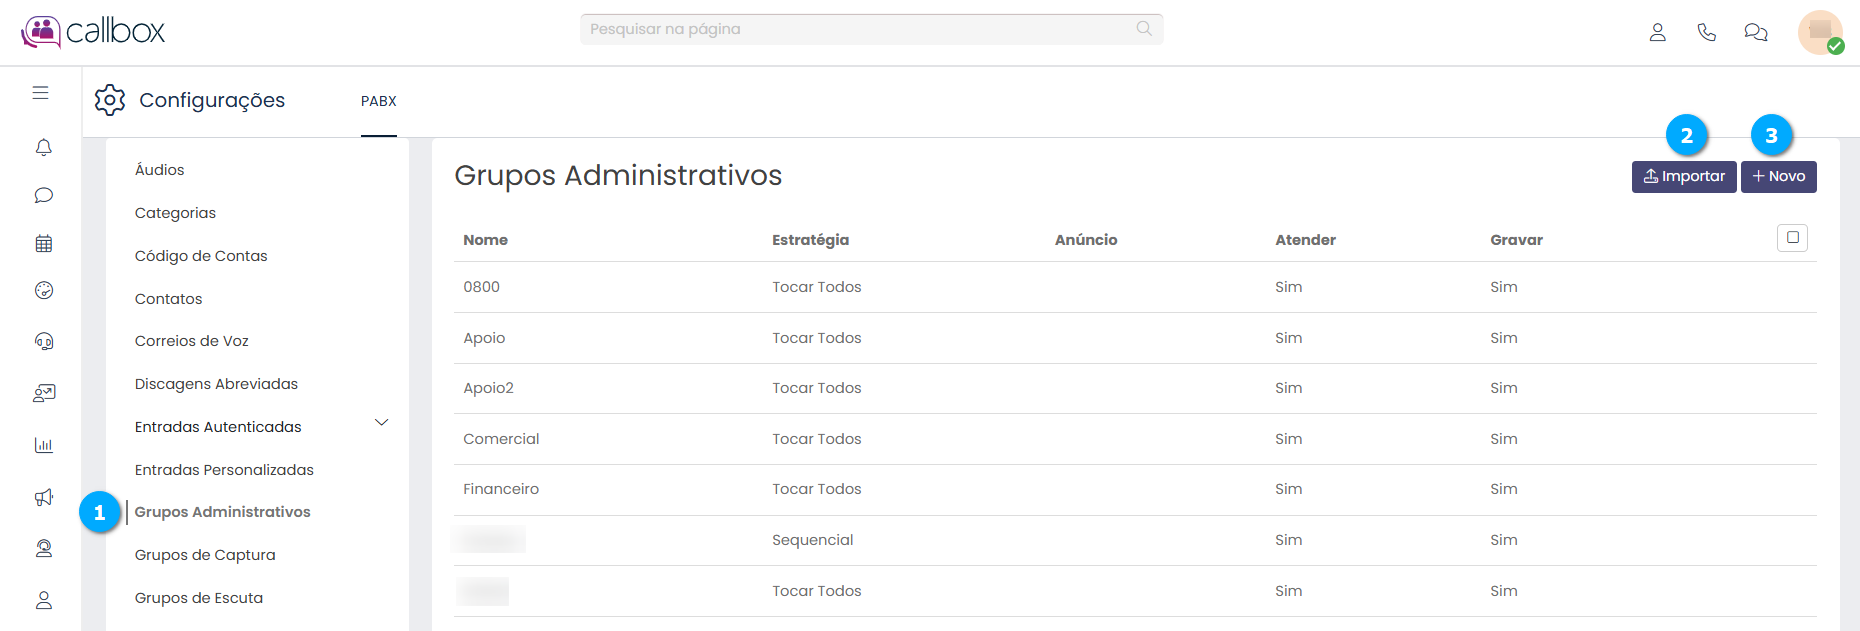
Task: Toggle the select-all checkbox in table header
Action: tap(1792, 238)
